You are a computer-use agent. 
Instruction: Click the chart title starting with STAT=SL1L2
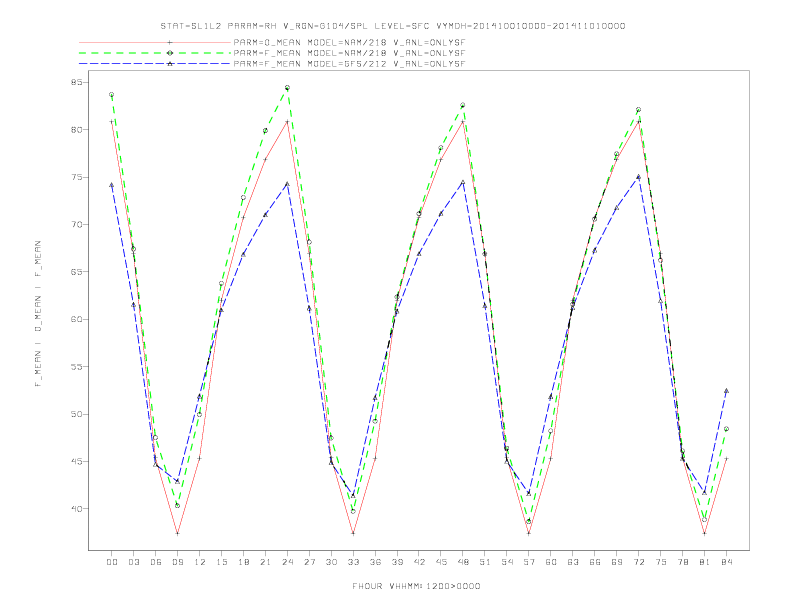392,26
